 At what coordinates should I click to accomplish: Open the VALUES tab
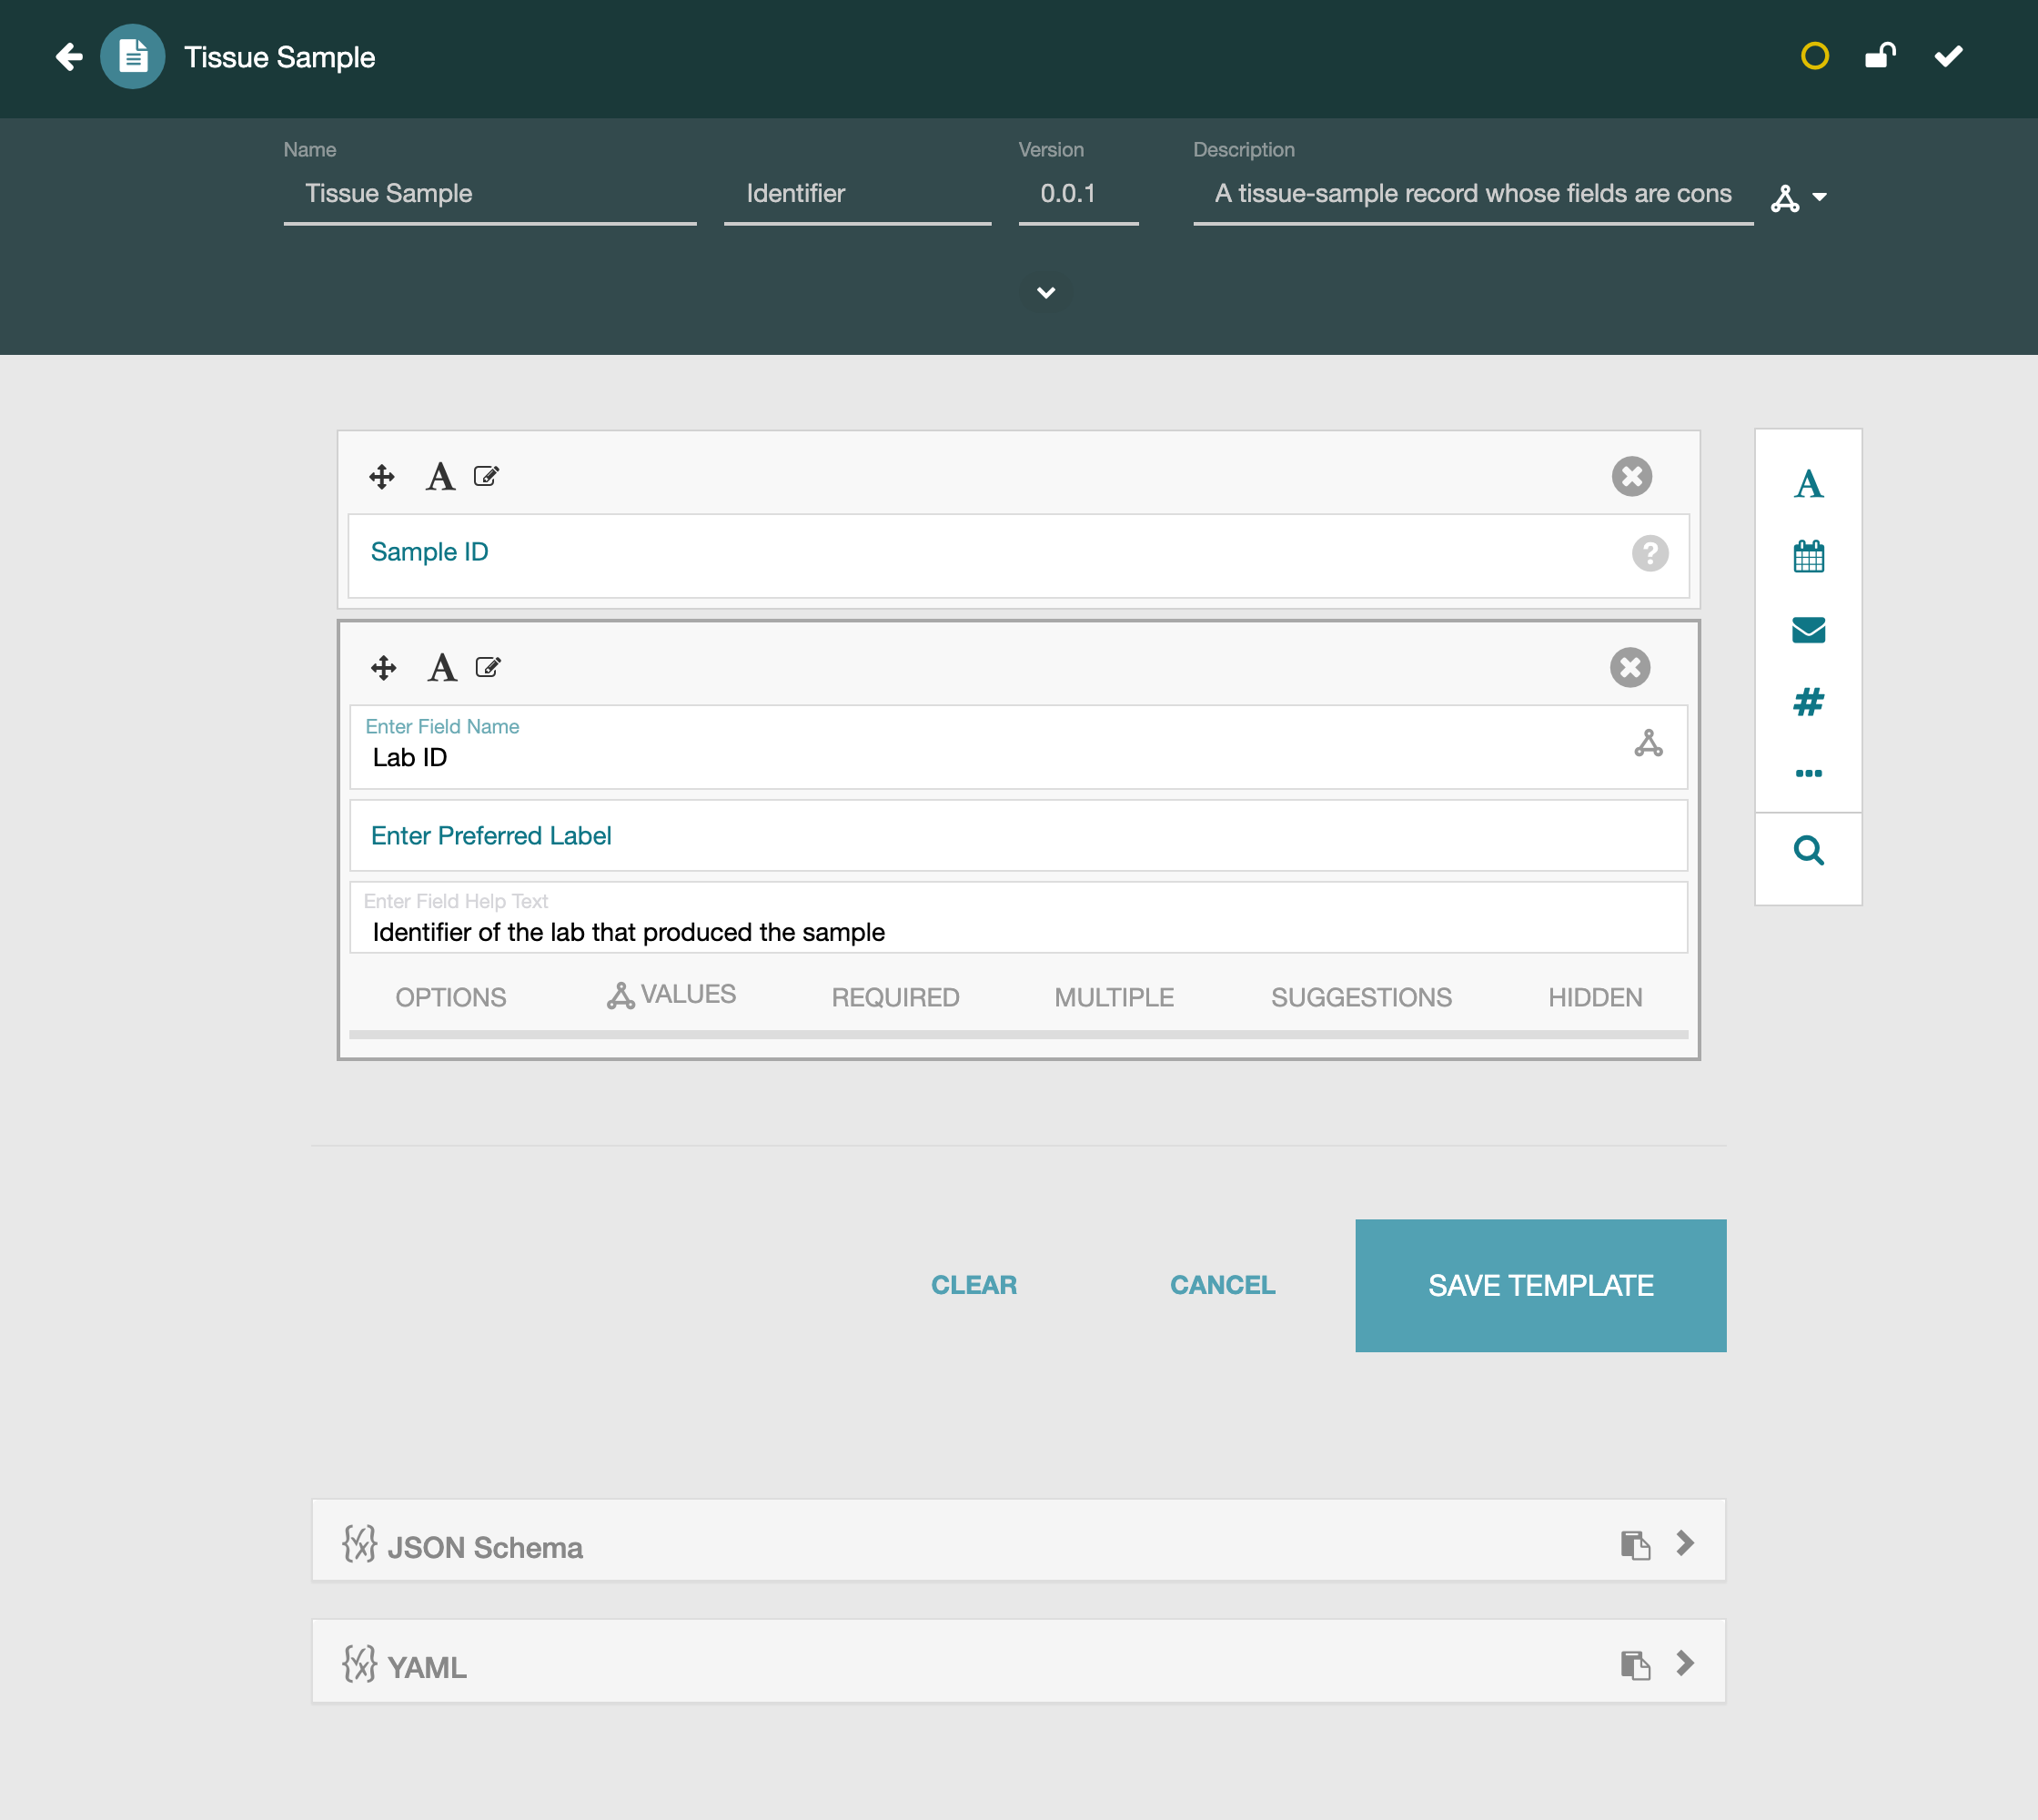[671, 996]
